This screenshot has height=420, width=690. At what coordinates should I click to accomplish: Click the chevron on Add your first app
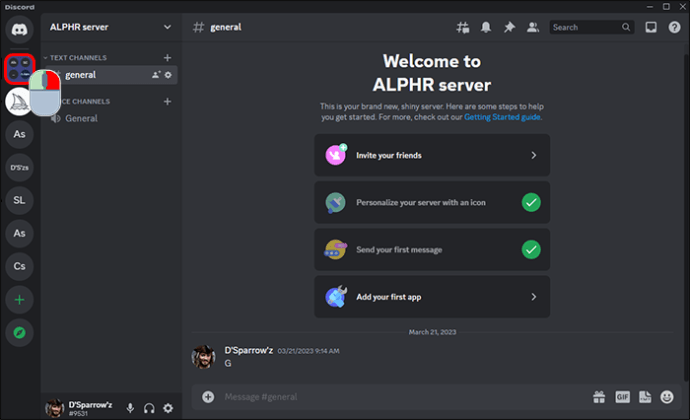[x=533, y=297]
